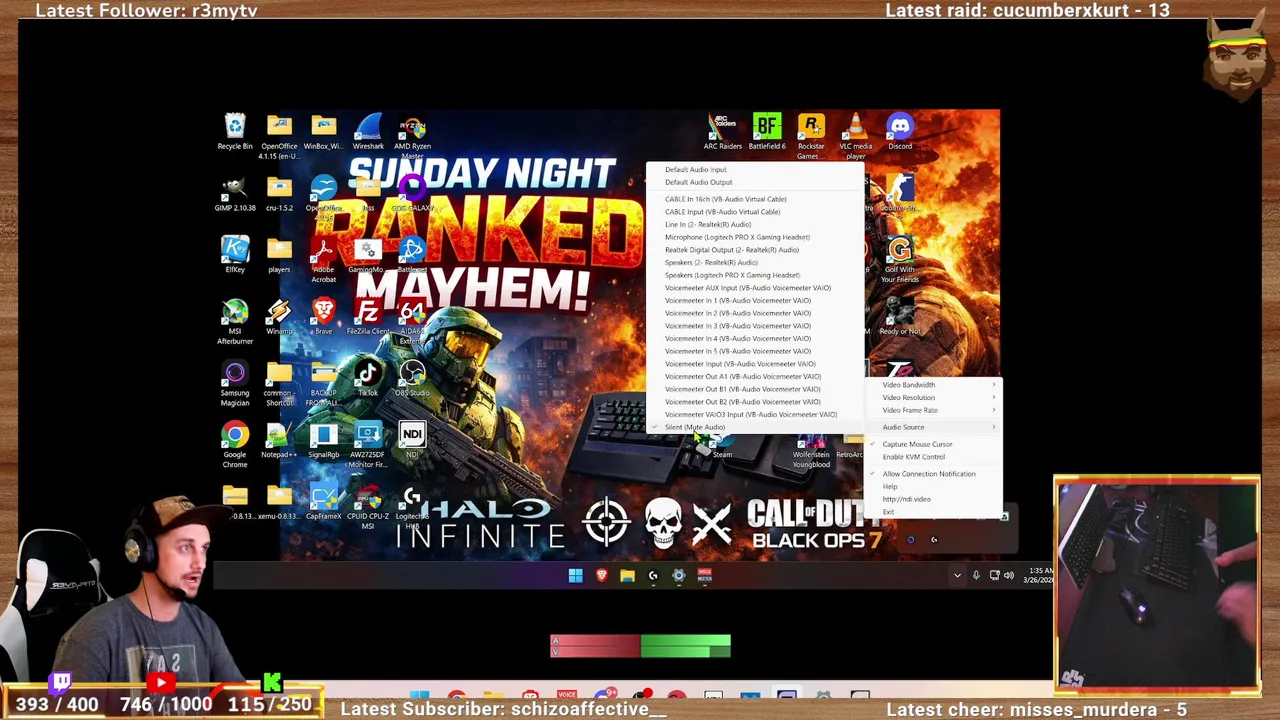Uncheck Silent (Mute Audio) option
Screen dimensions: 1280x720
point(755,427)
